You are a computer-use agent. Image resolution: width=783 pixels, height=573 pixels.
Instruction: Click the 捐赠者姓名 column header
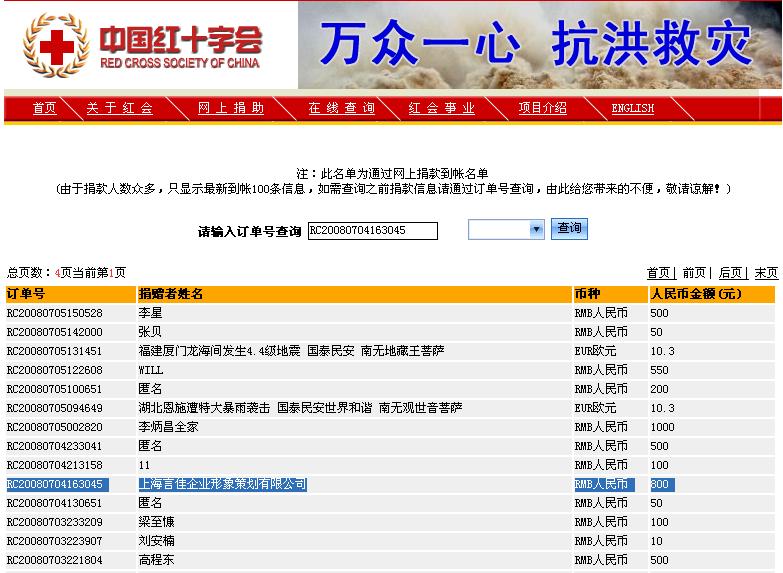point(171,294)
